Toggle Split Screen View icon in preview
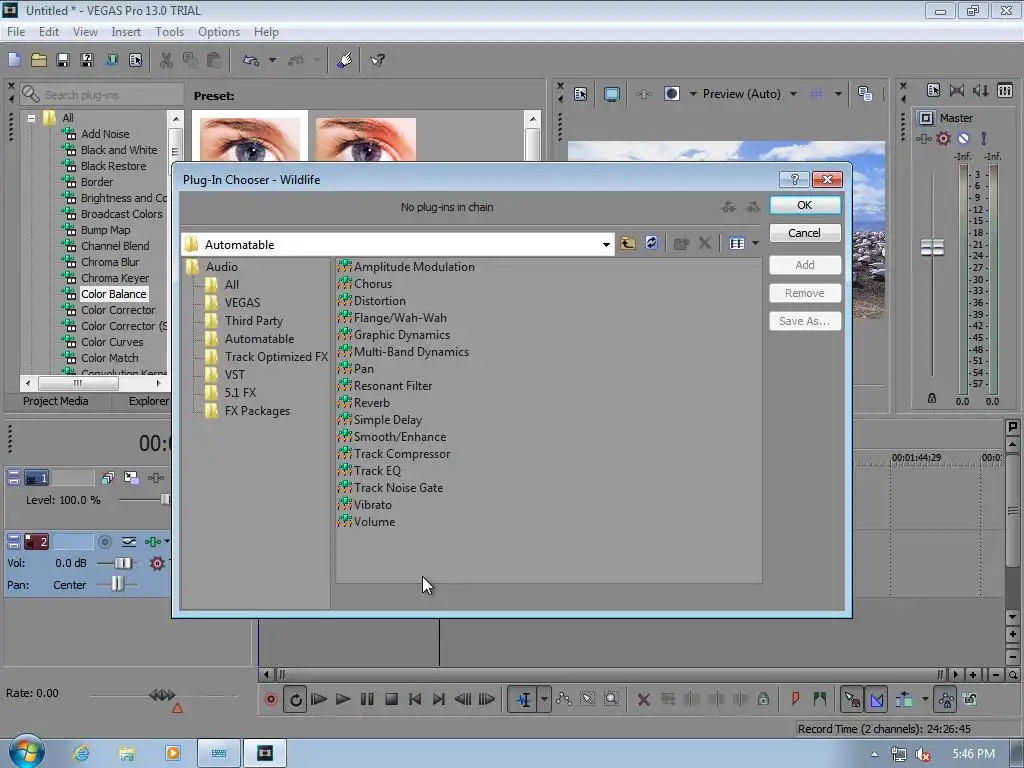The width and height of the screenshot is (1024, 768). tap(671, 93)
